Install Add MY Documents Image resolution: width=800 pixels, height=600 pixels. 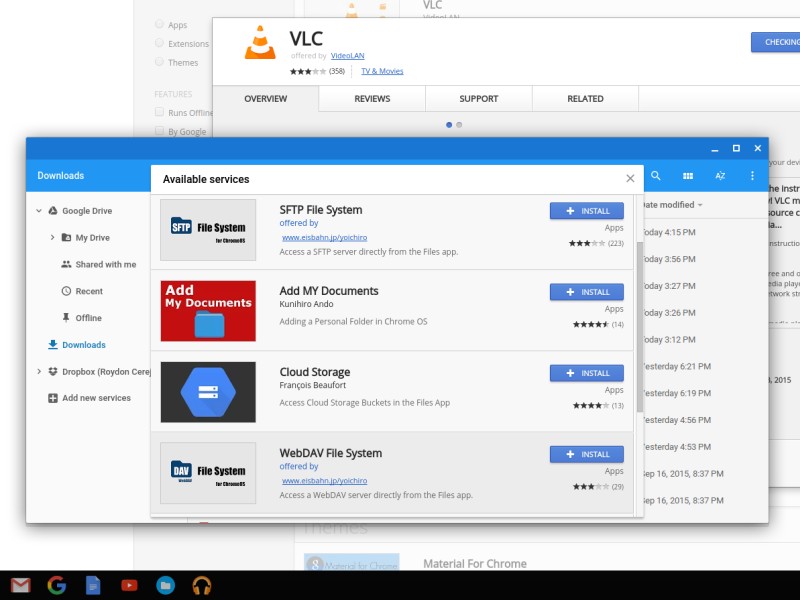[x=586, y=292]
